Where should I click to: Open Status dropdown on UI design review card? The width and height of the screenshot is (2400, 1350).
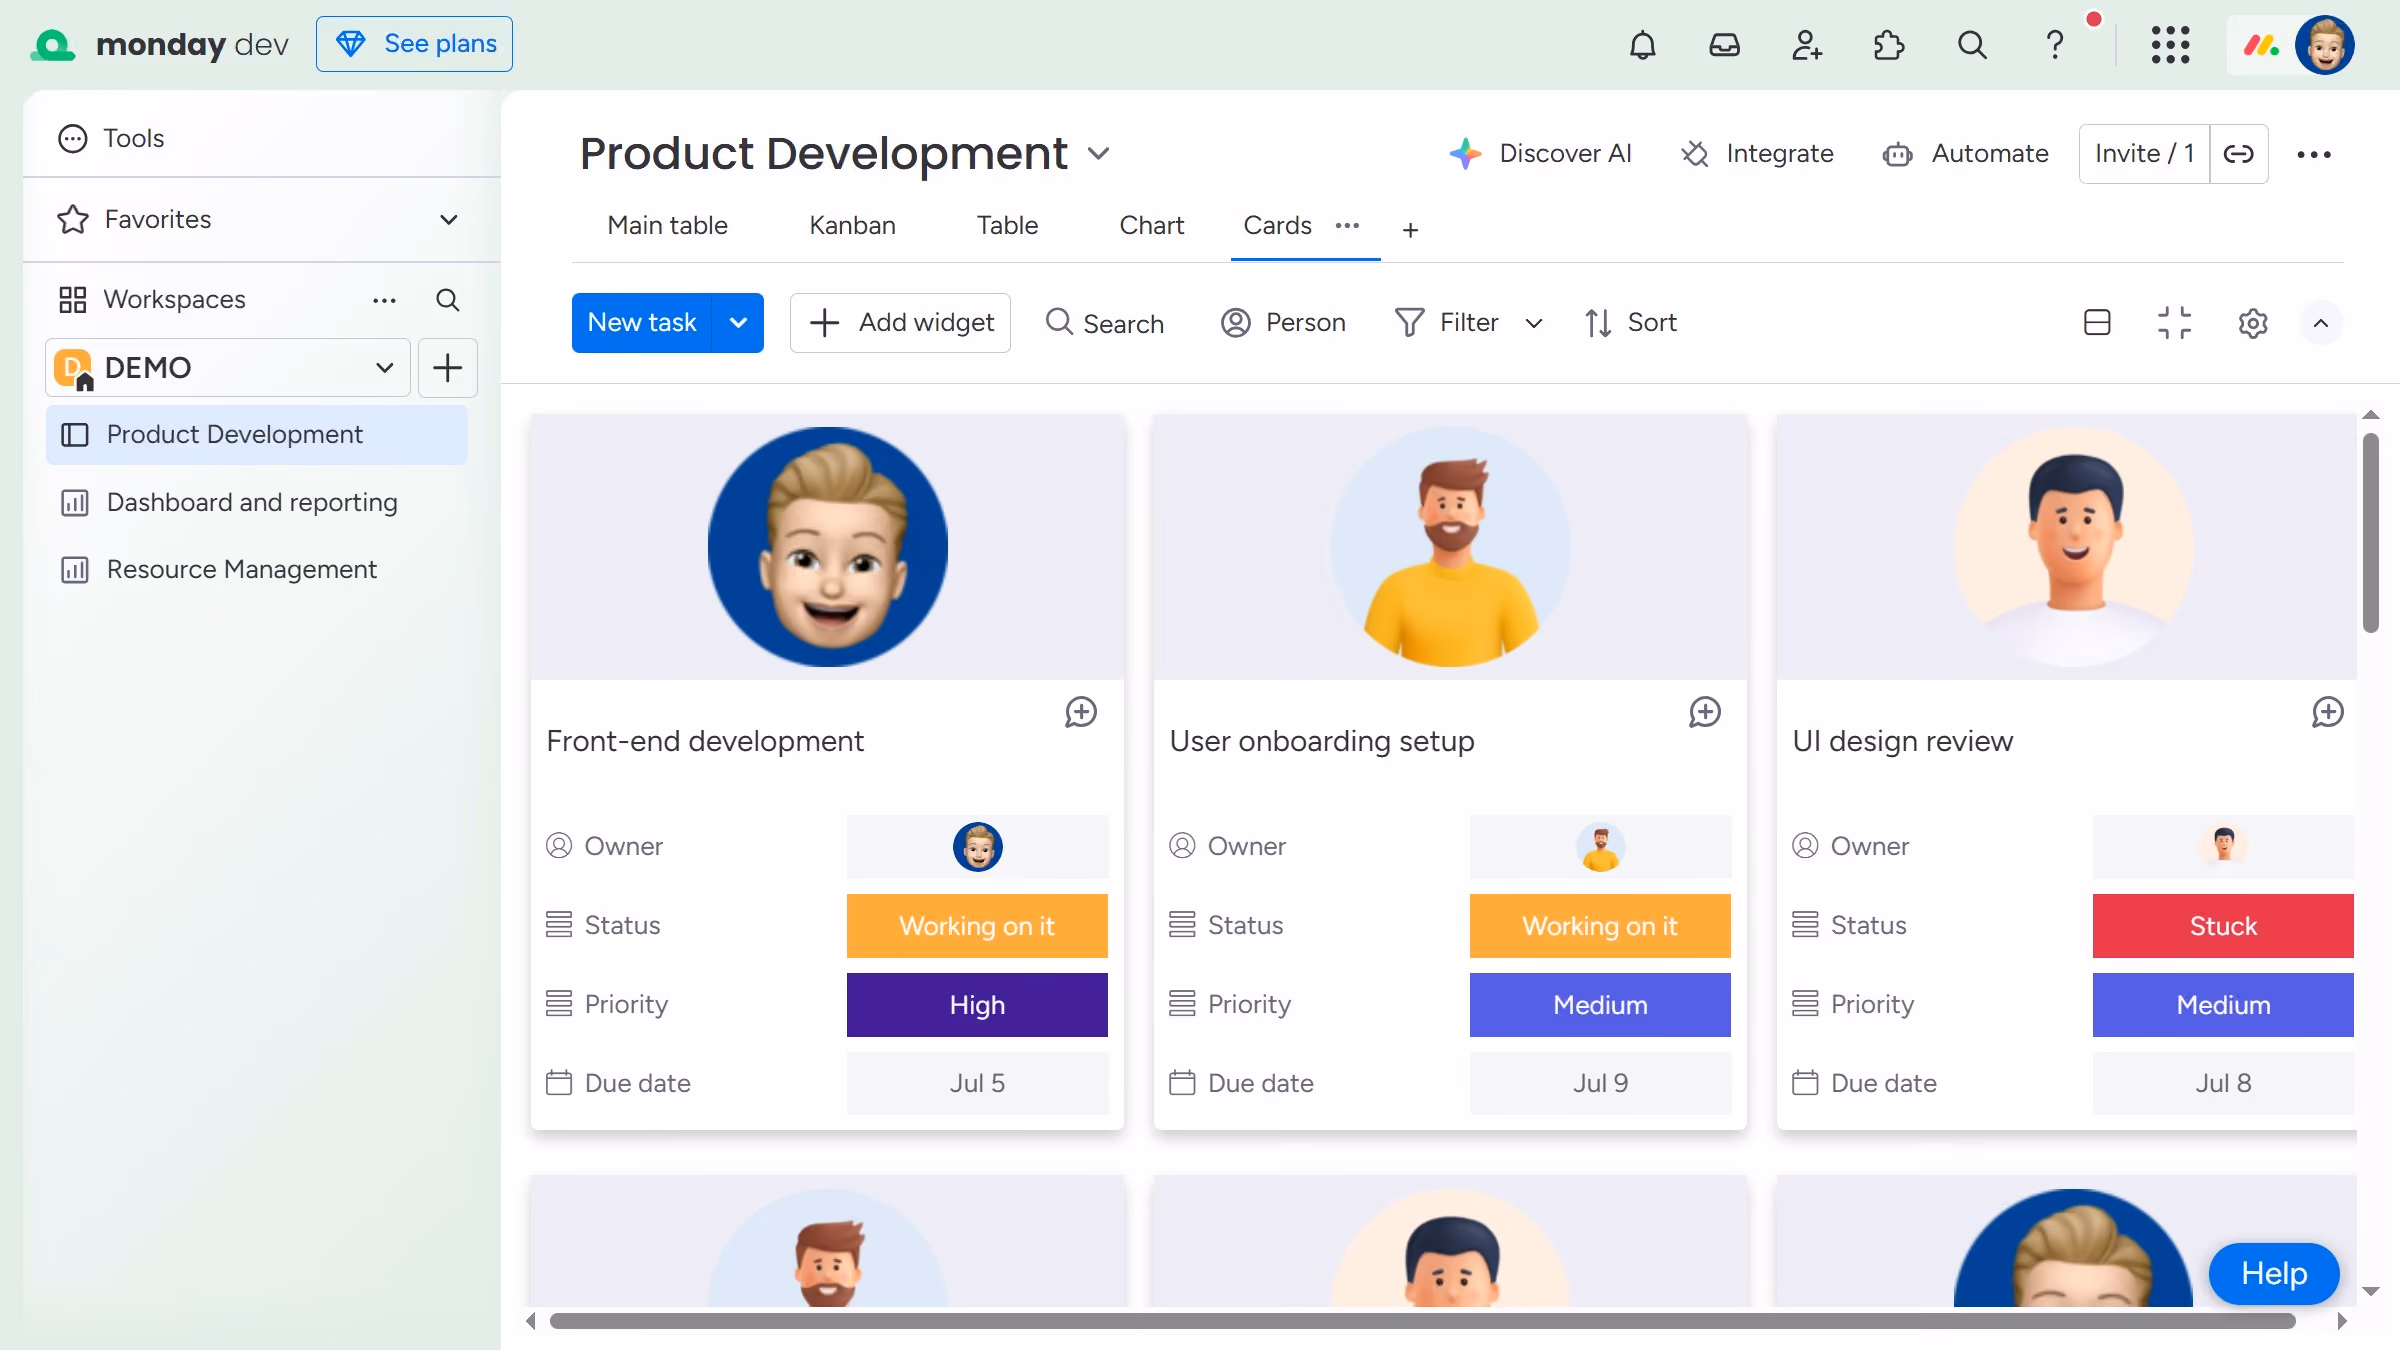point(2223,926)
